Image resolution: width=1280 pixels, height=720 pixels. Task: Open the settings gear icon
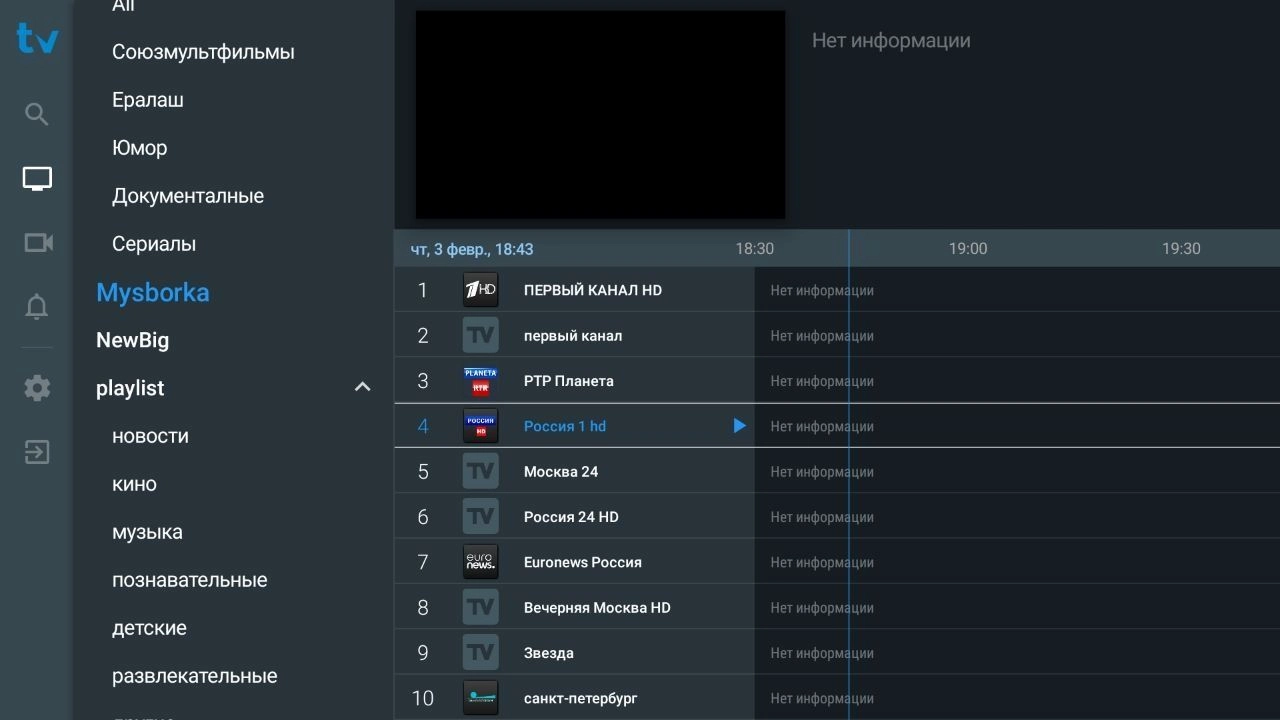click(37, 388)
